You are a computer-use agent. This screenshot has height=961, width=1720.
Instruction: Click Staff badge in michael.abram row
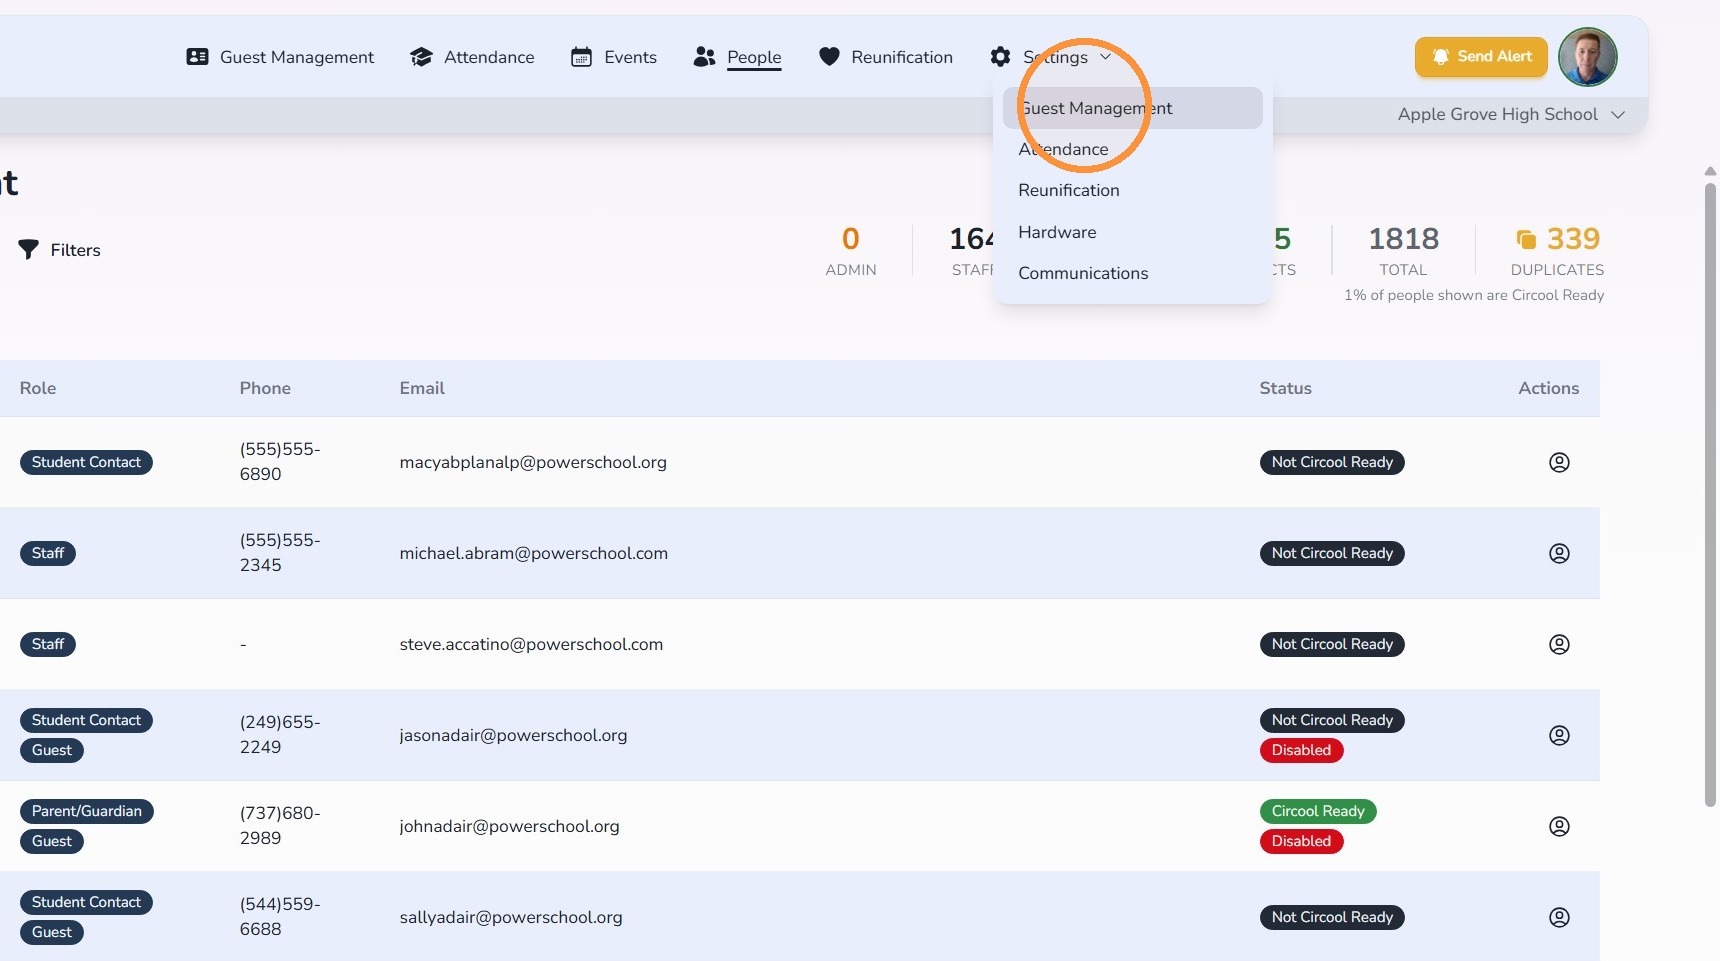pos(48,553)
